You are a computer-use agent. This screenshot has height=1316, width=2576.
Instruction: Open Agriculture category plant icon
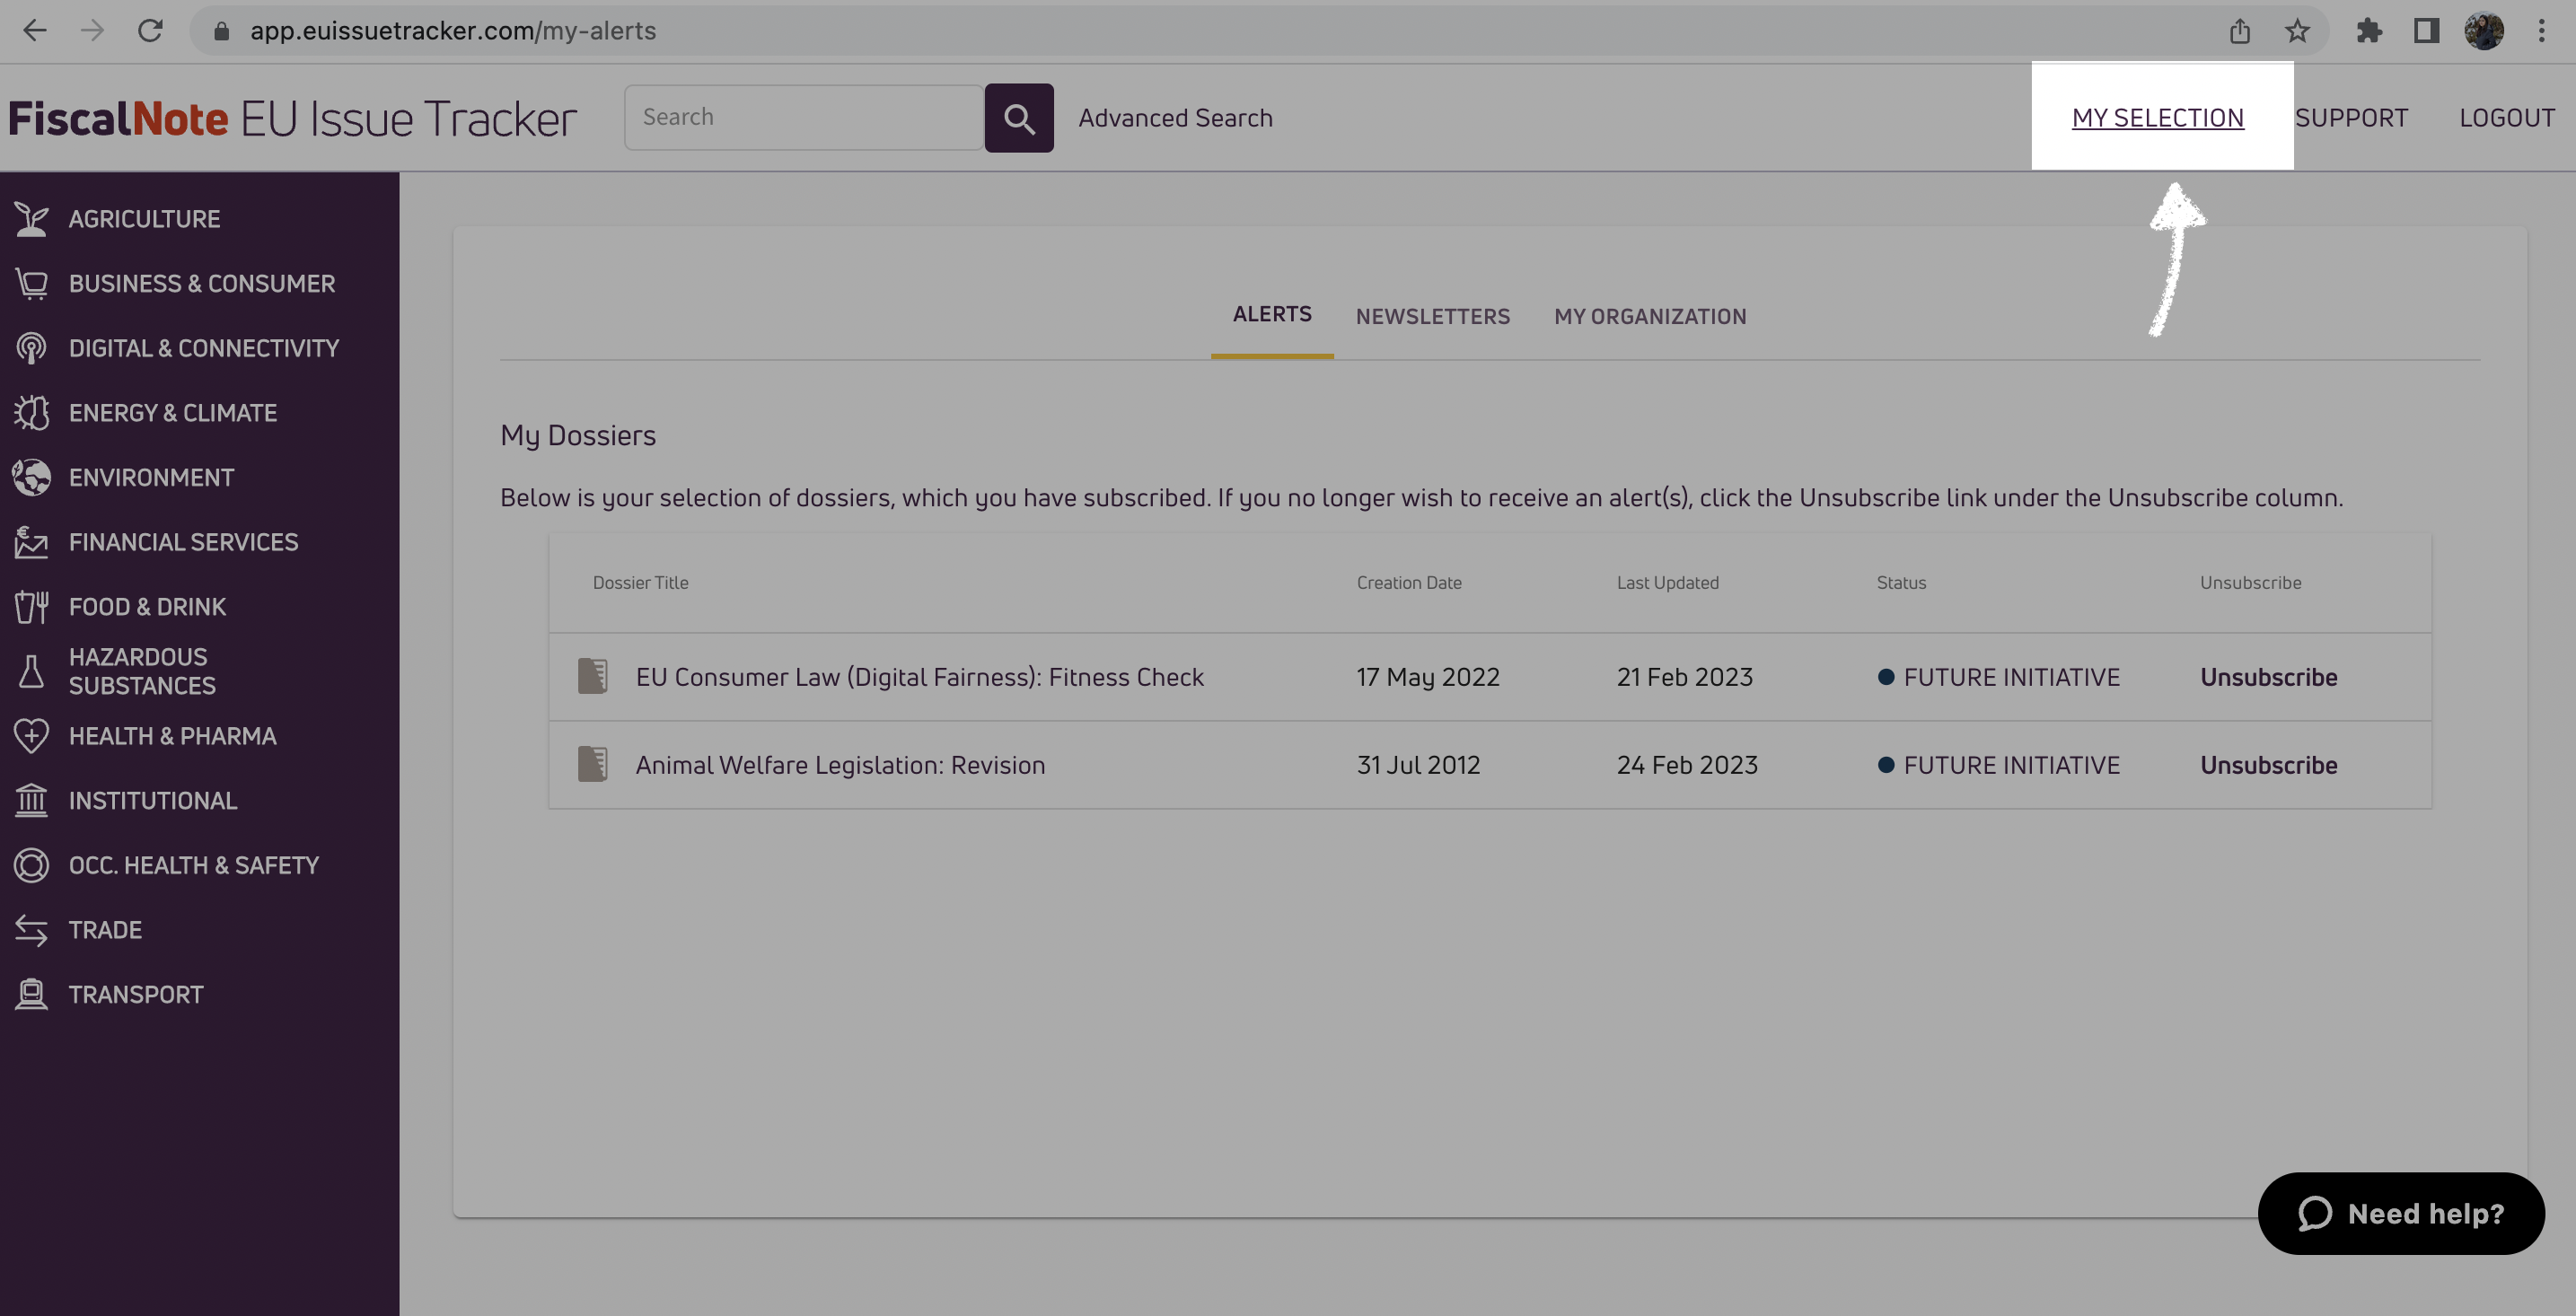tap(31, 219)
